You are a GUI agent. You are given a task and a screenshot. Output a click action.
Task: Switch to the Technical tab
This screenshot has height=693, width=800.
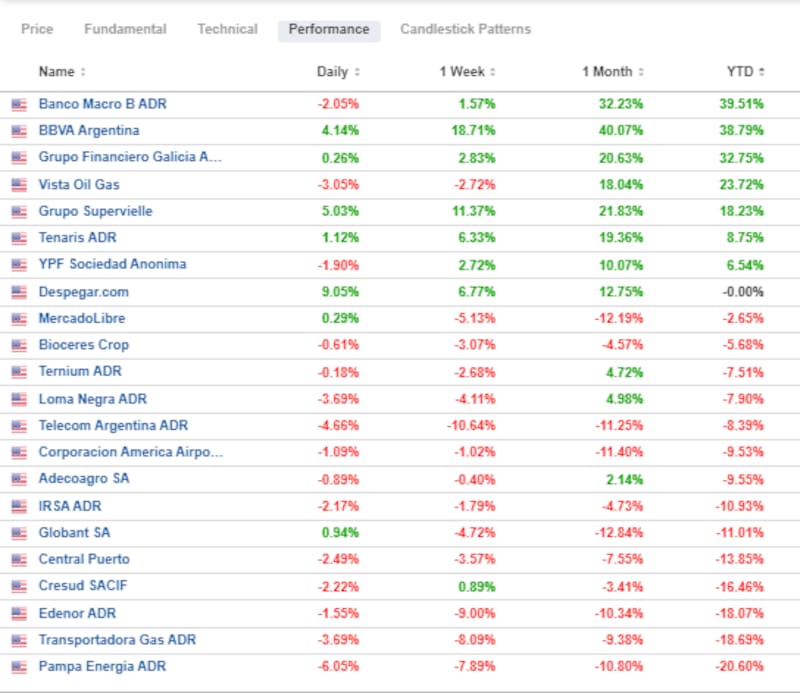[x=227, y=29]
